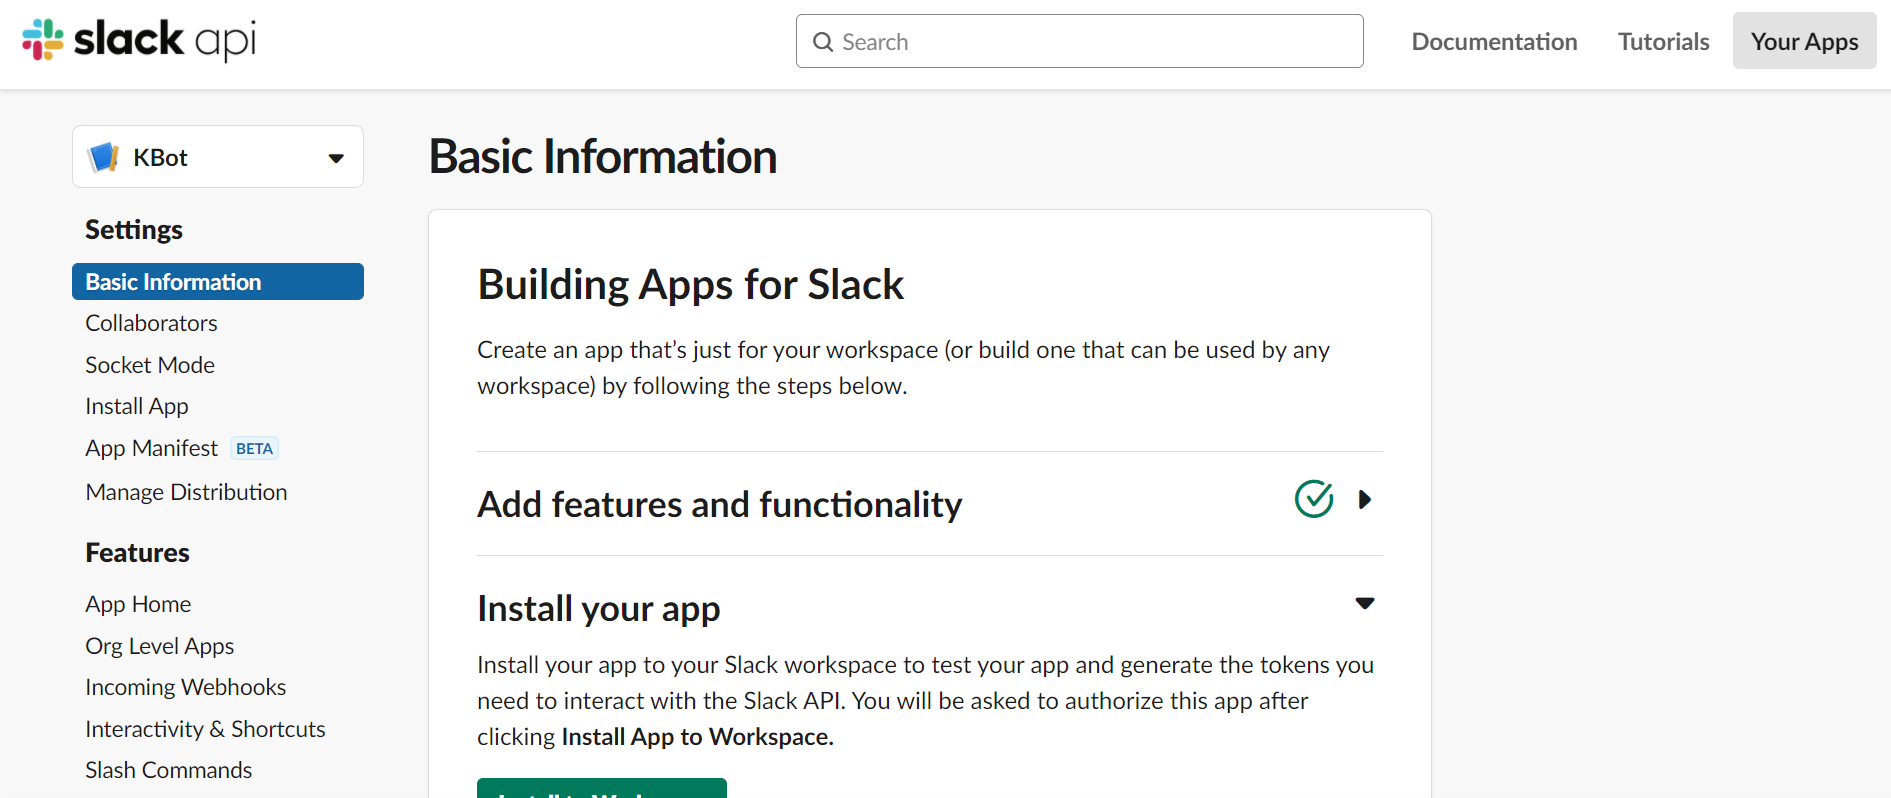Viewport: 1891px width, 798px height.
Task: Click the Add features and functionality heading
Action: click(720, 504)
